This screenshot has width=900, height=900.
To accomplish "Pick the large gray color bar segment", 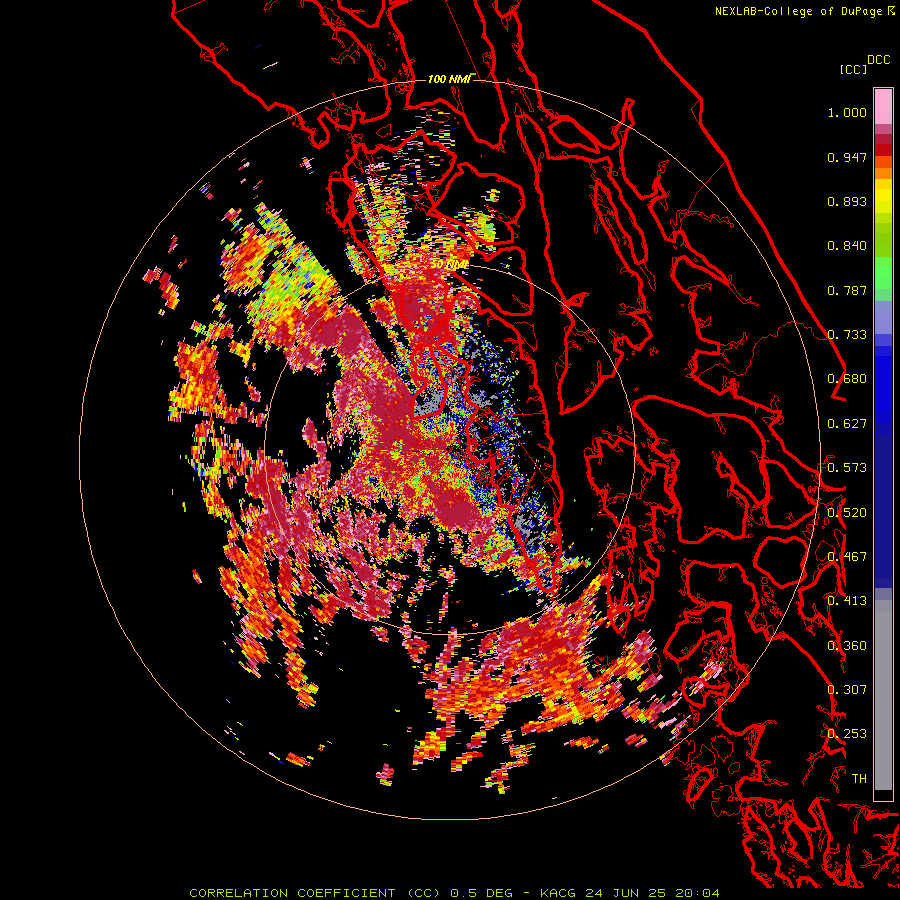I will tap(883, 695).
